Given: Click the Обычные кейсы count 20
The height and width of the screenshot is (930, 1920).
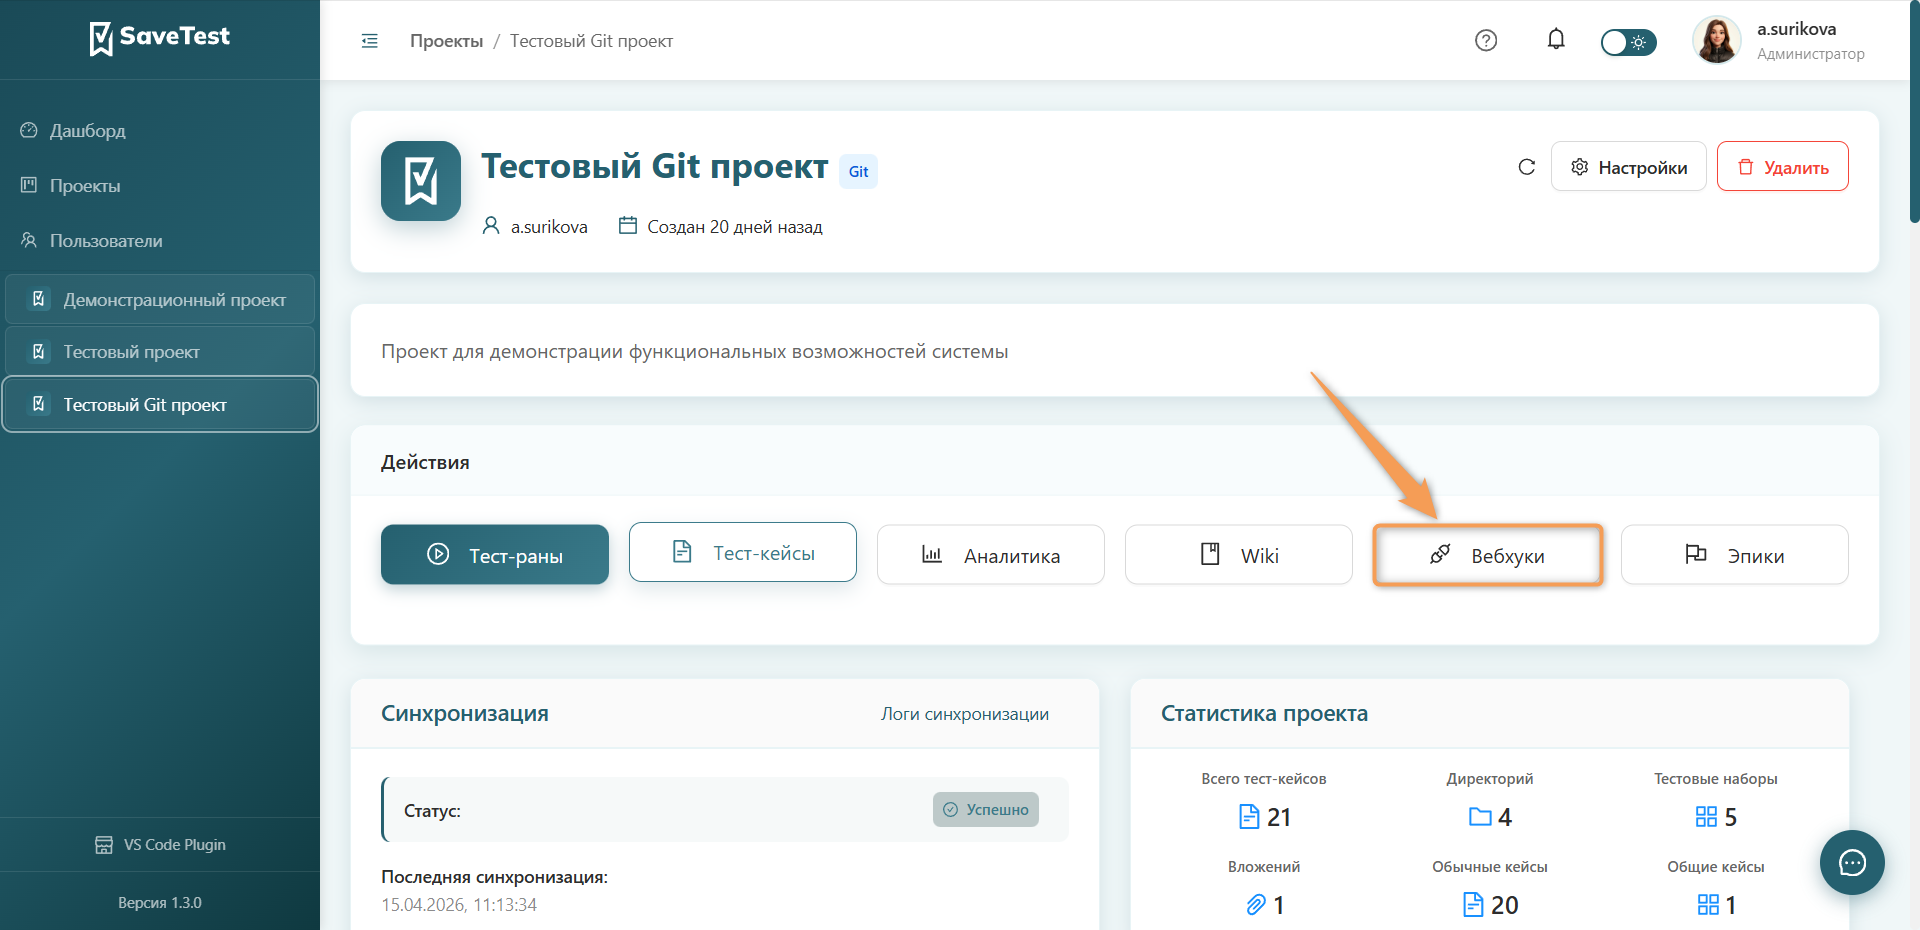Looking at the screenshot, I should pos(1505,906).
